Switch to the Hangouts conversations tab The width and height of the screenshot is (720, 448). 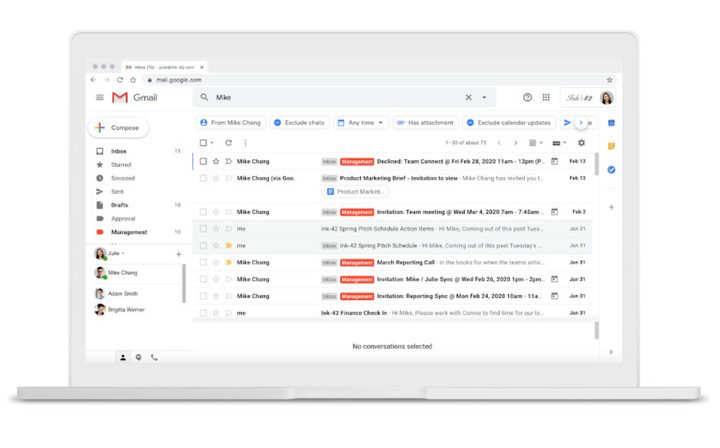[x=139, y=357]
